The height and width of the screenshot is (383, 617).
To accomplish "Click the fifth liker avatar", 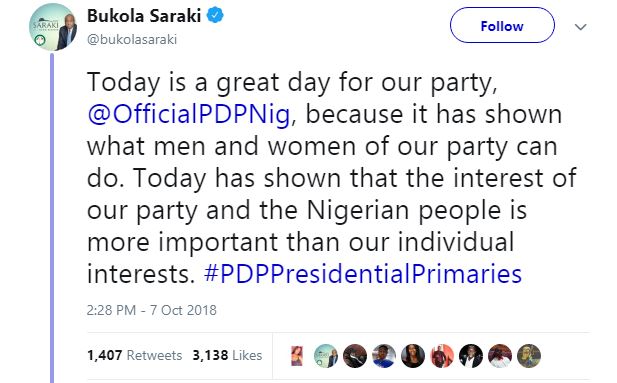I will tap(413, 355).
